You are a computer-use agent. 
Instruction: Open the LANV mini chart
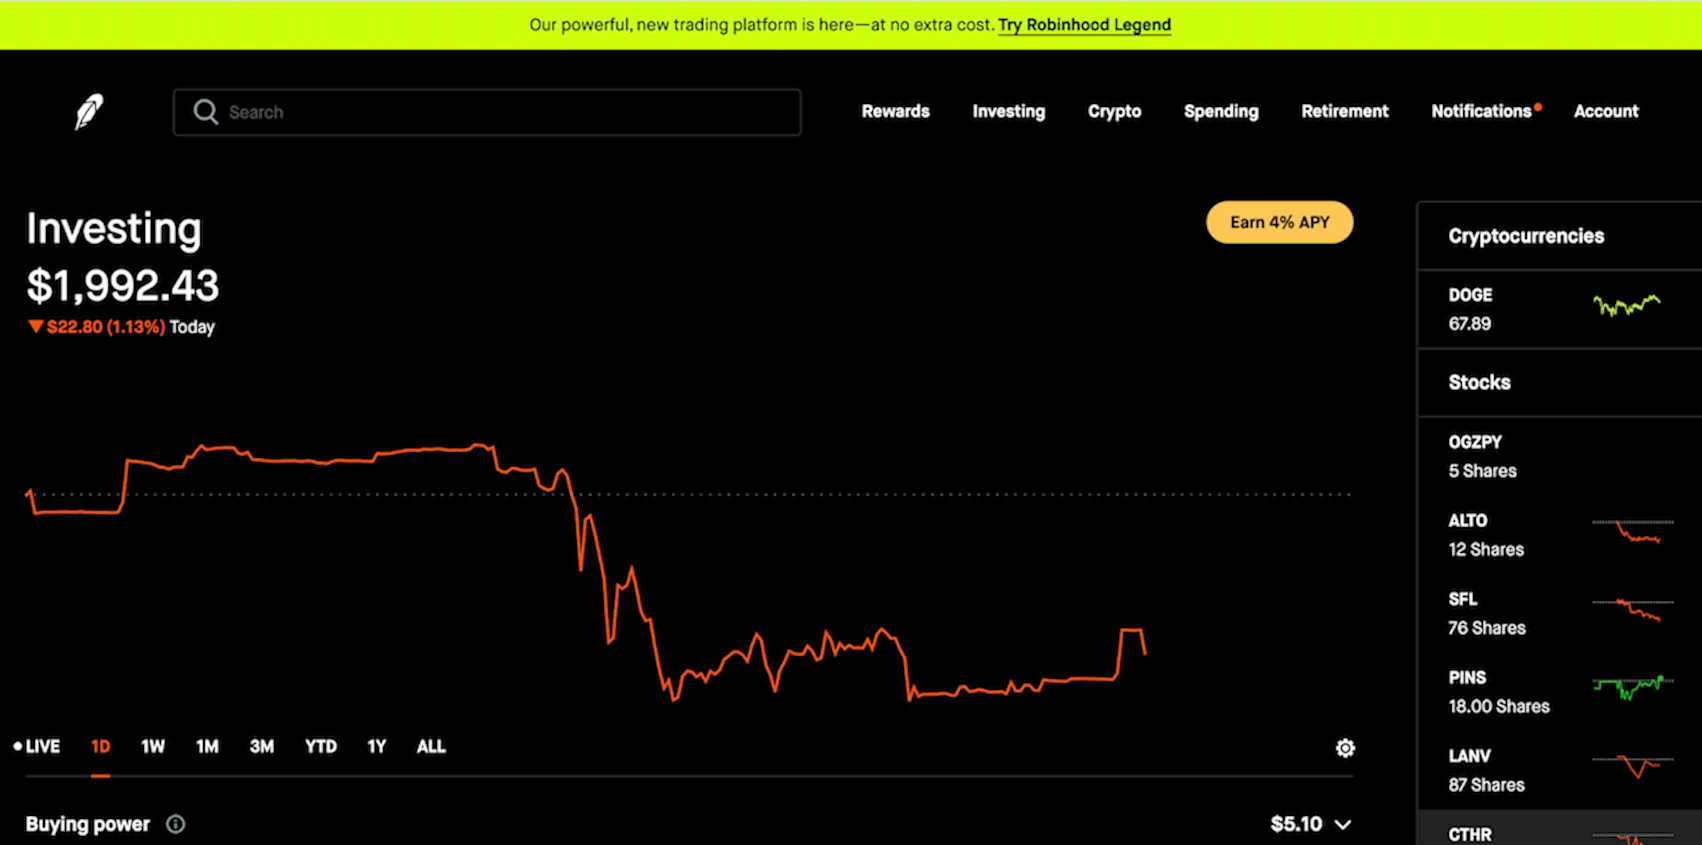tap(1632, 767)
